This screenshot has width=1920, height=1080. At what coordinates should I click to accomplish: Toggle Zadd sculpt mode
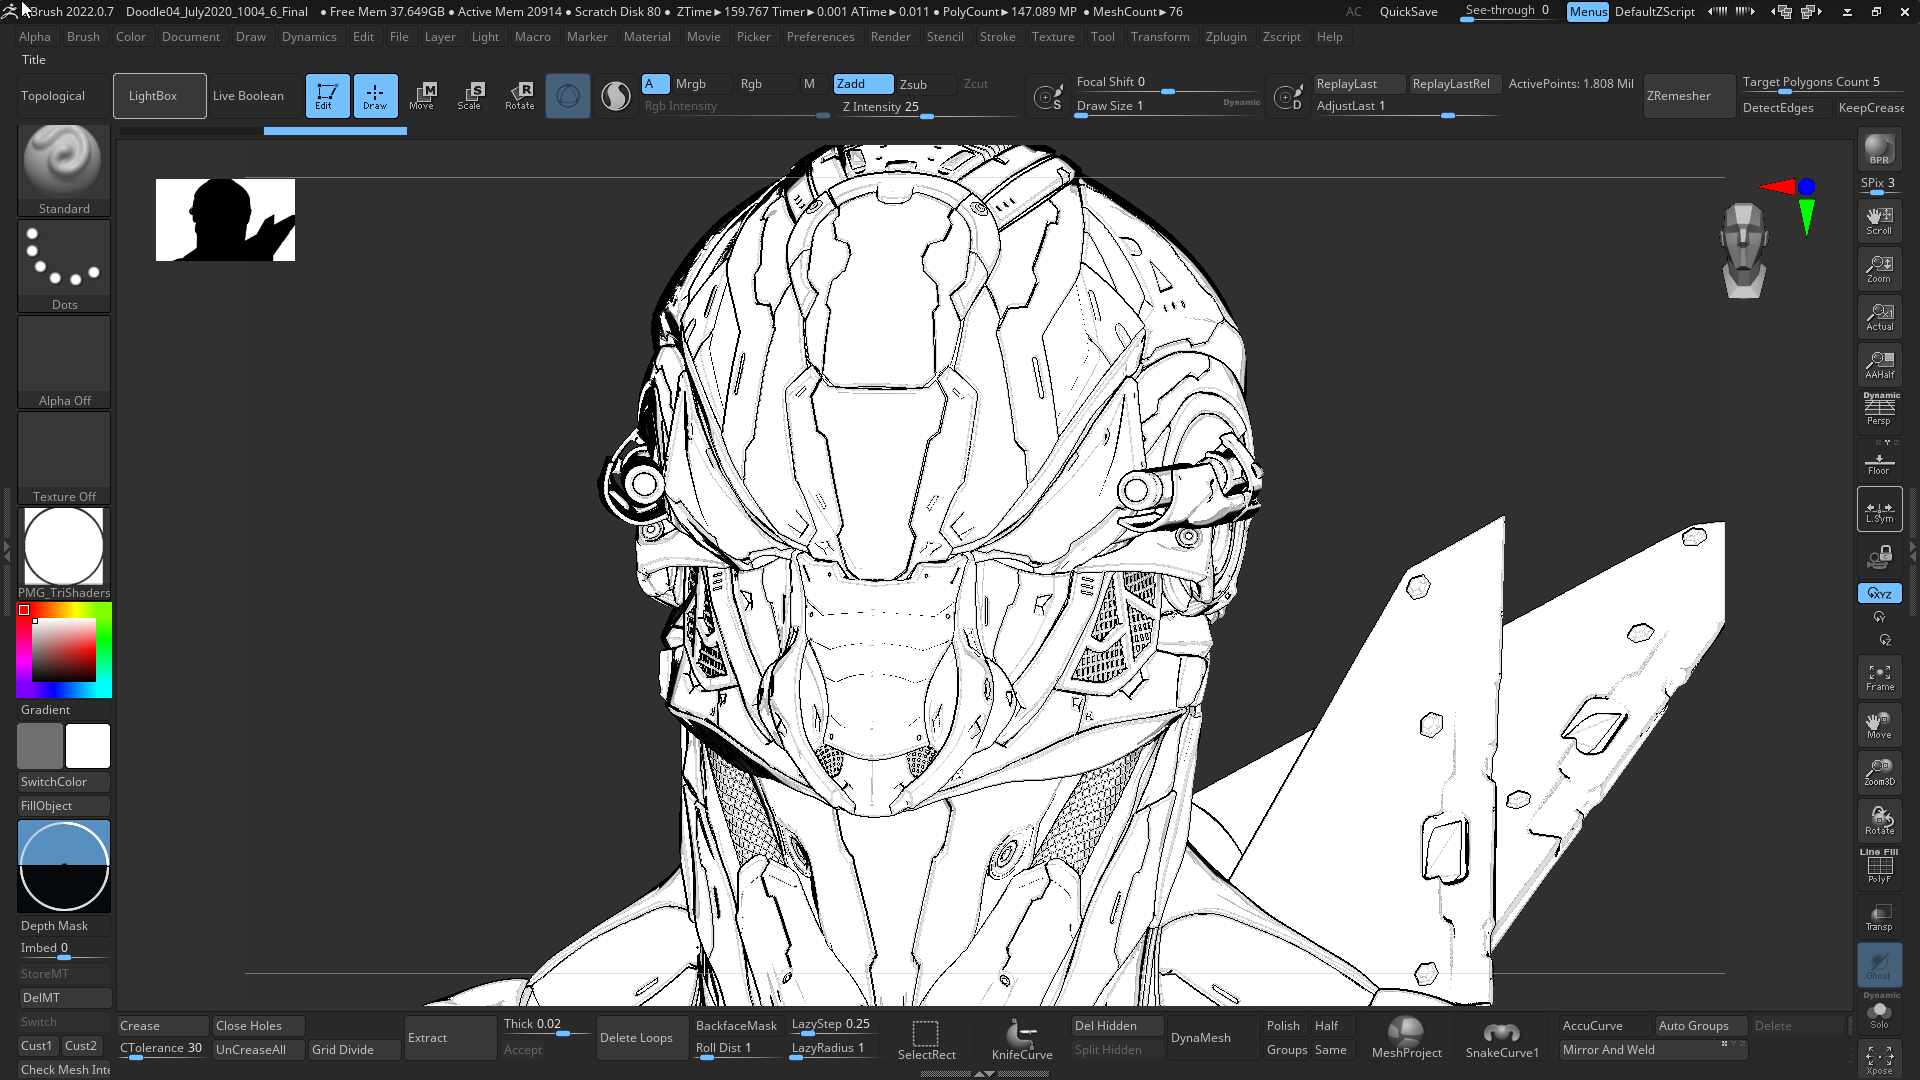tap(863, 84)
